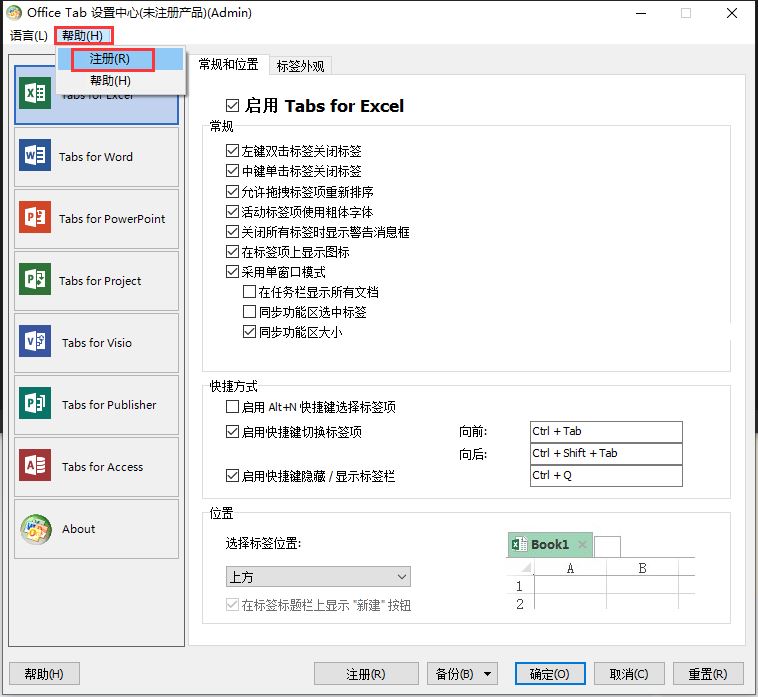Toggle 启用 Tabs for Excel checkbox
758x697 pixels.
point(233,105)
